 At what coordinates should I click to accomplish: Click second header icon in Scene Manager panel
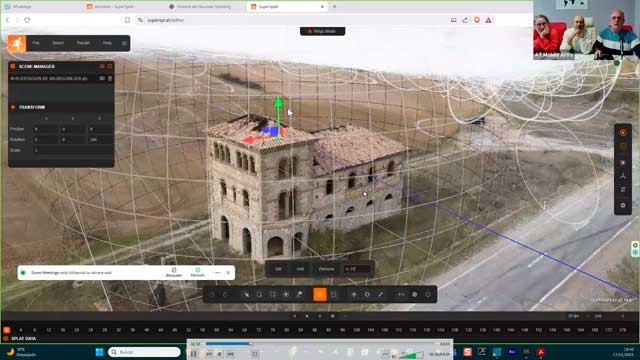click(x=110, y=66)
